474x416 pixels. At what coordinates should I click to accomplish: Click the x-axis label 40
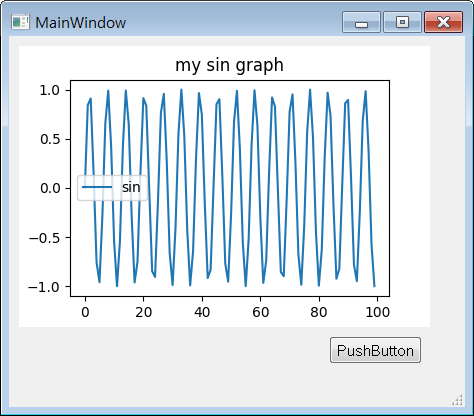pos(202,312)
